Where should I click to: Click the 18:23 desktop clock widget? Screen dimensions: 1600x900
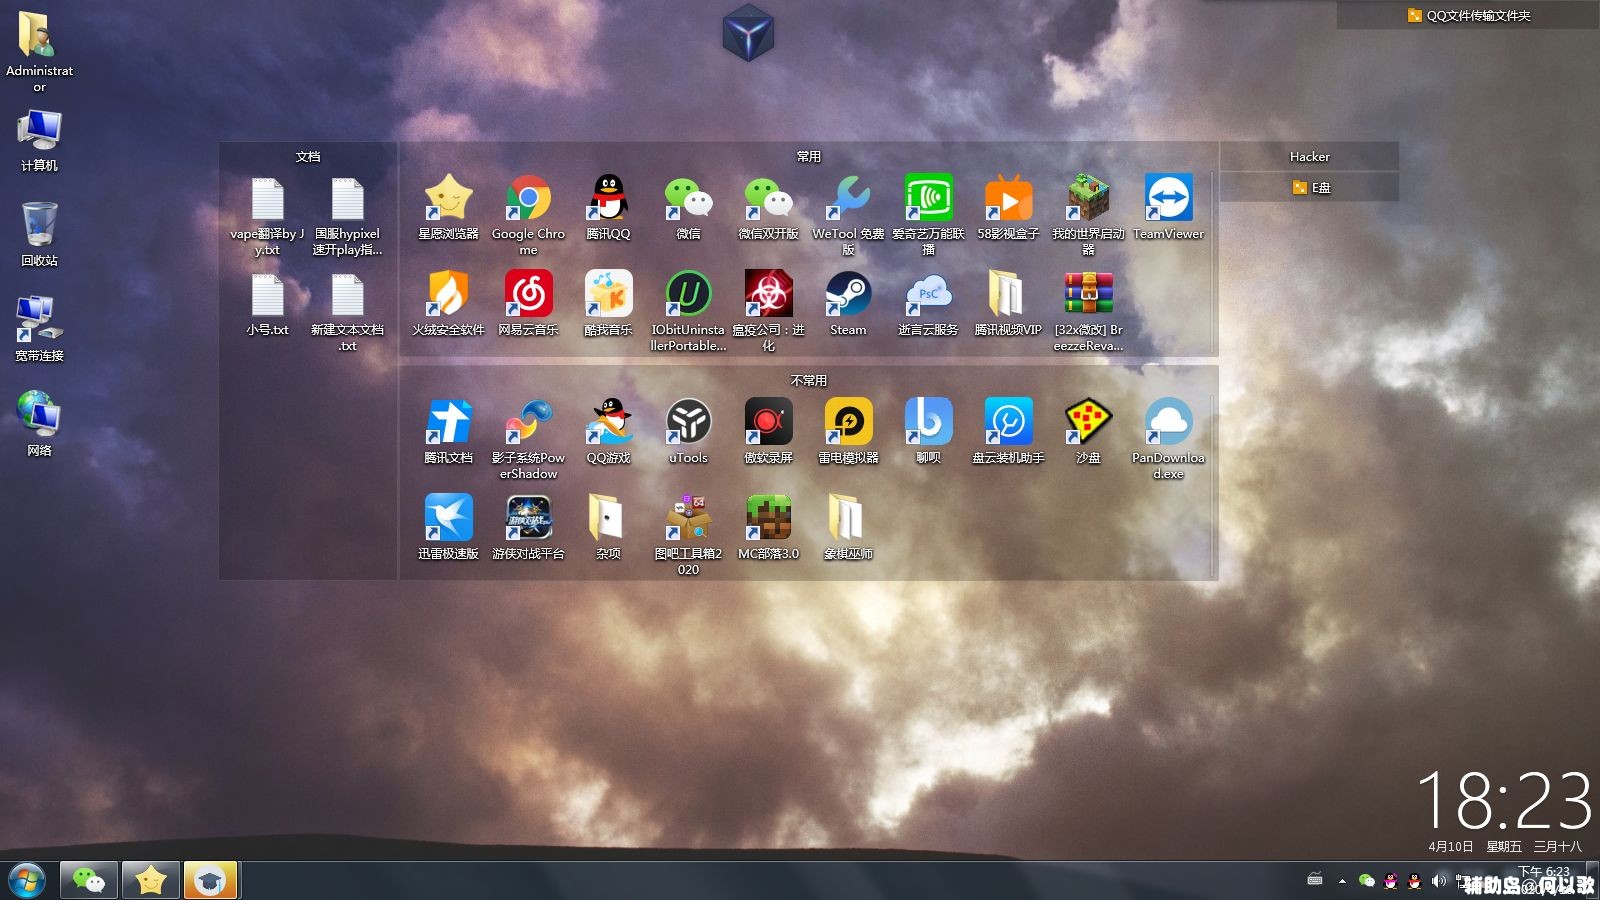1505,801
